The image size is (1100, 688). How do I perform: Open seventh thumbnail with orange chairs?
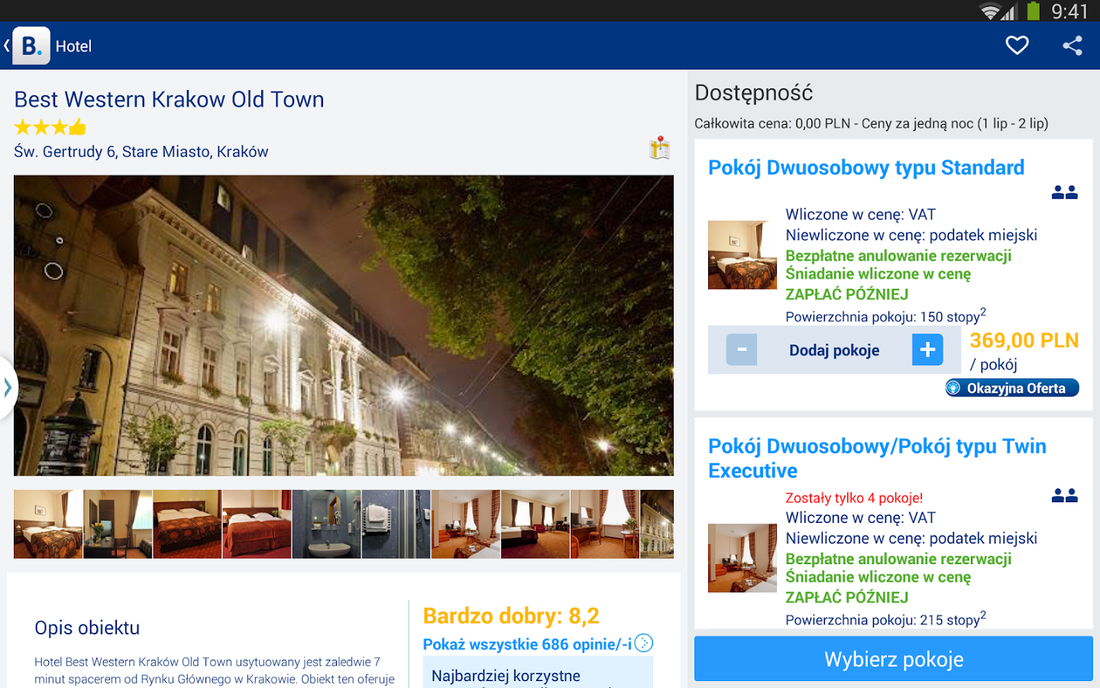(x=466, y=524)
